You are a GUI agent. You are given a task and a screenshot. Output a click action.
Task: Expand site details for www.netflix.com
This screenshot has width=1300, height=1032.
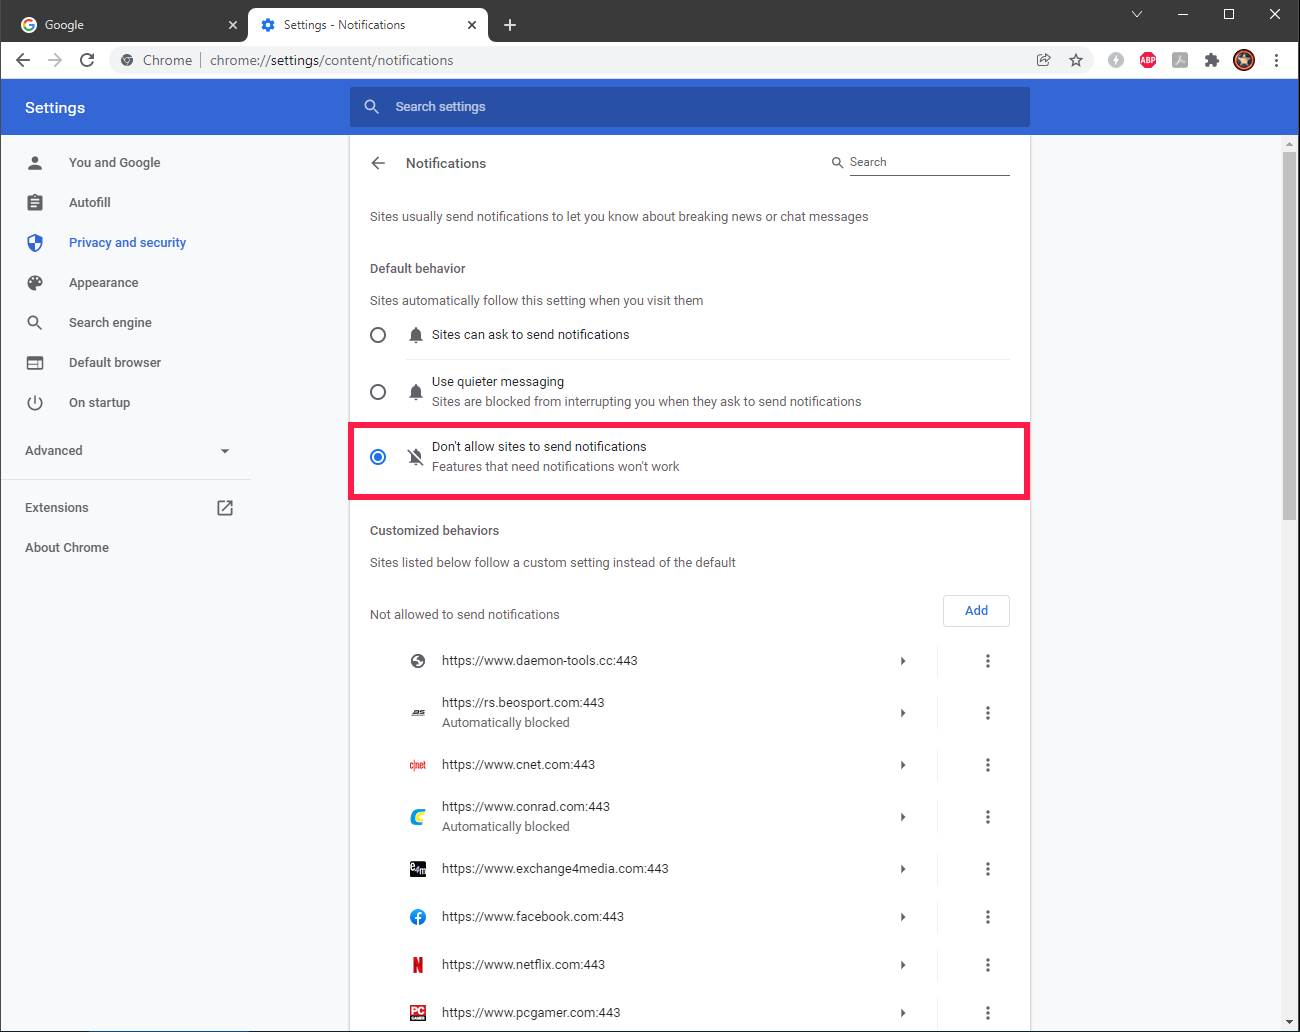tap(902, 965)
